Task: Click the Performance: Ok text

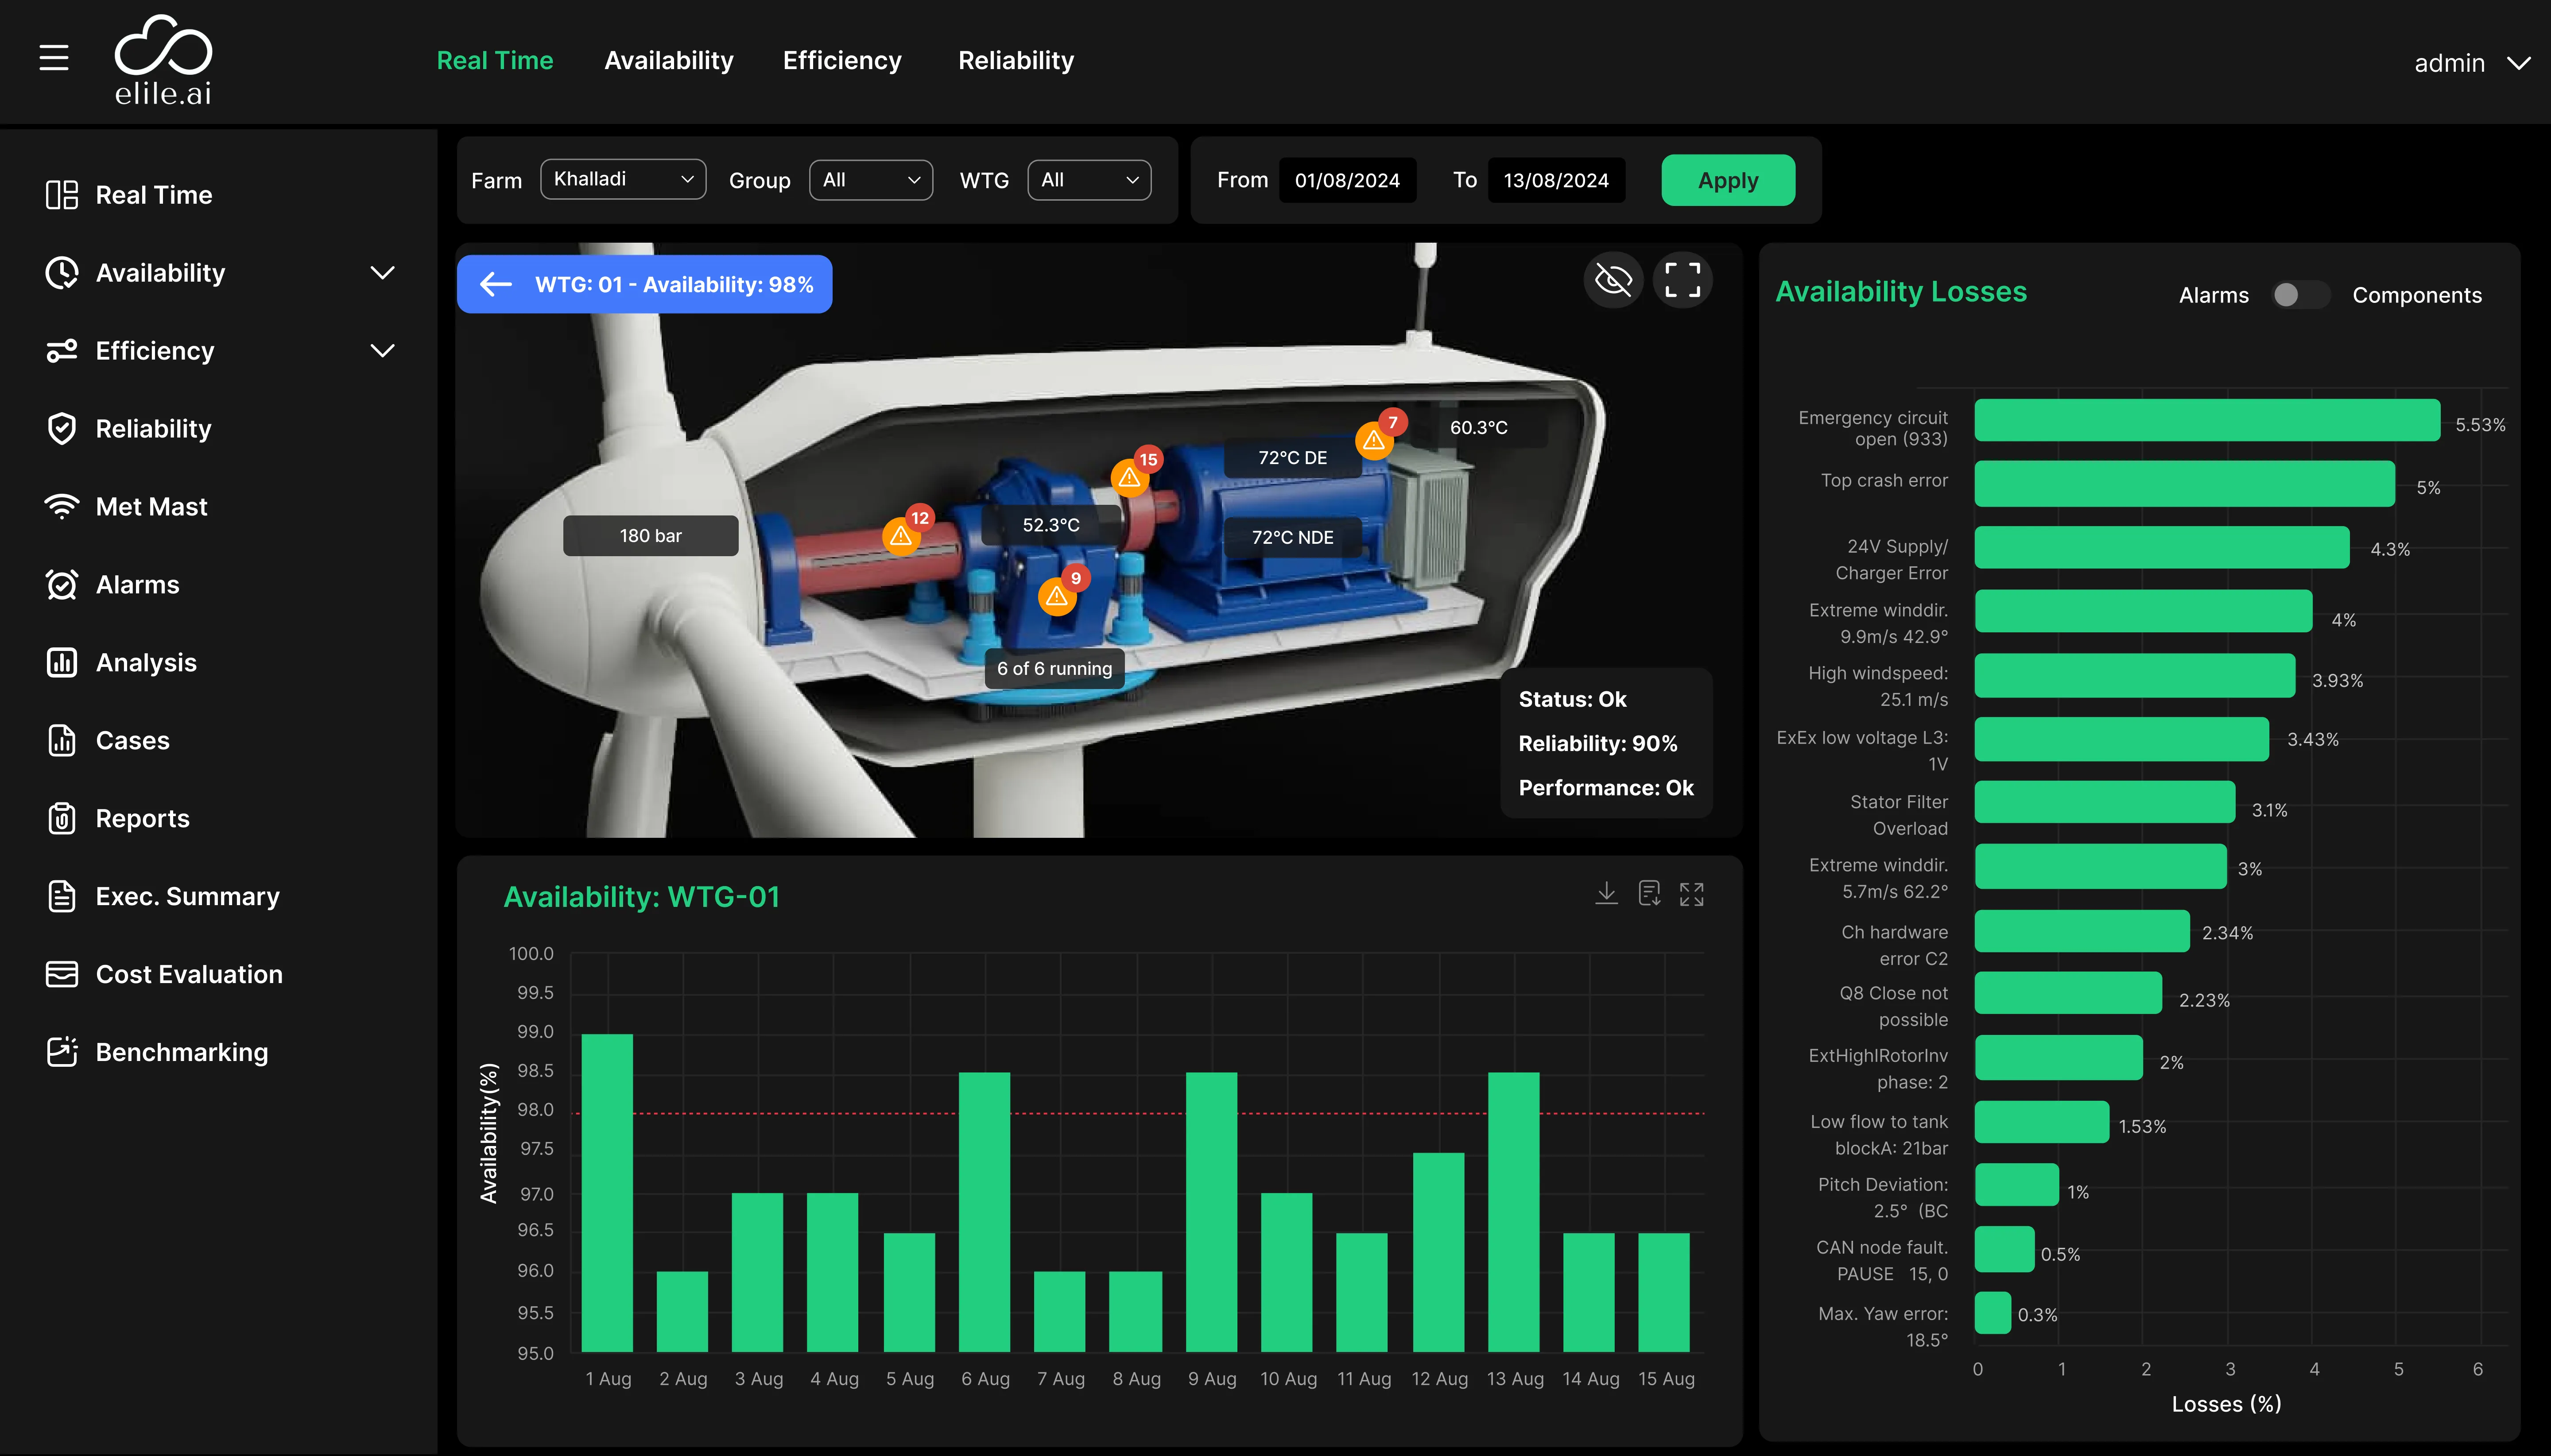Action: coord(1605,787)
